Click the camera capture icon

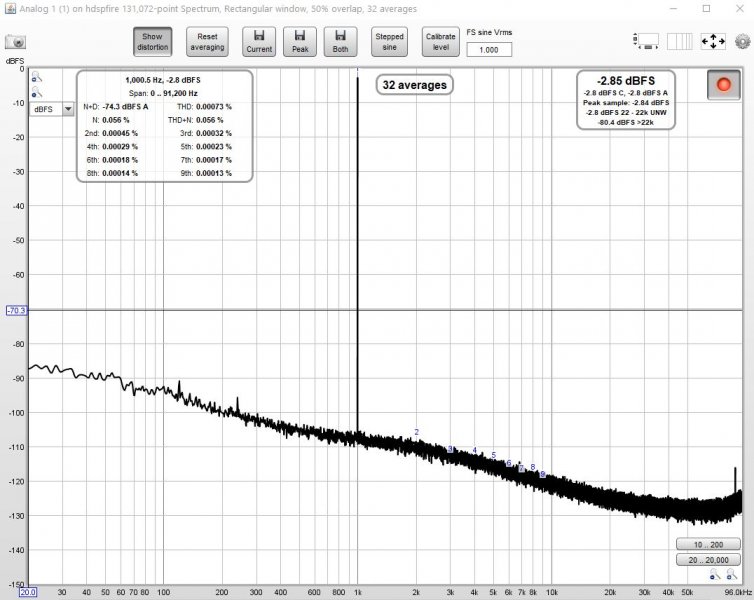point(15,42)
